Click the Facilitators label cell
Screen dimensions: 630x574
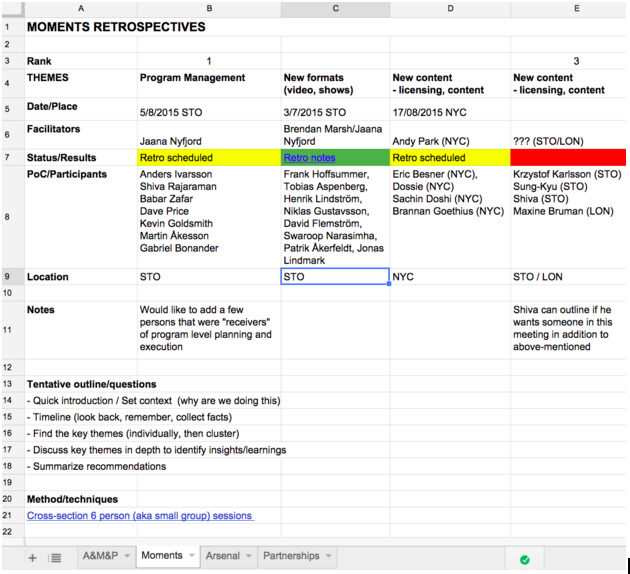(81, 135)
